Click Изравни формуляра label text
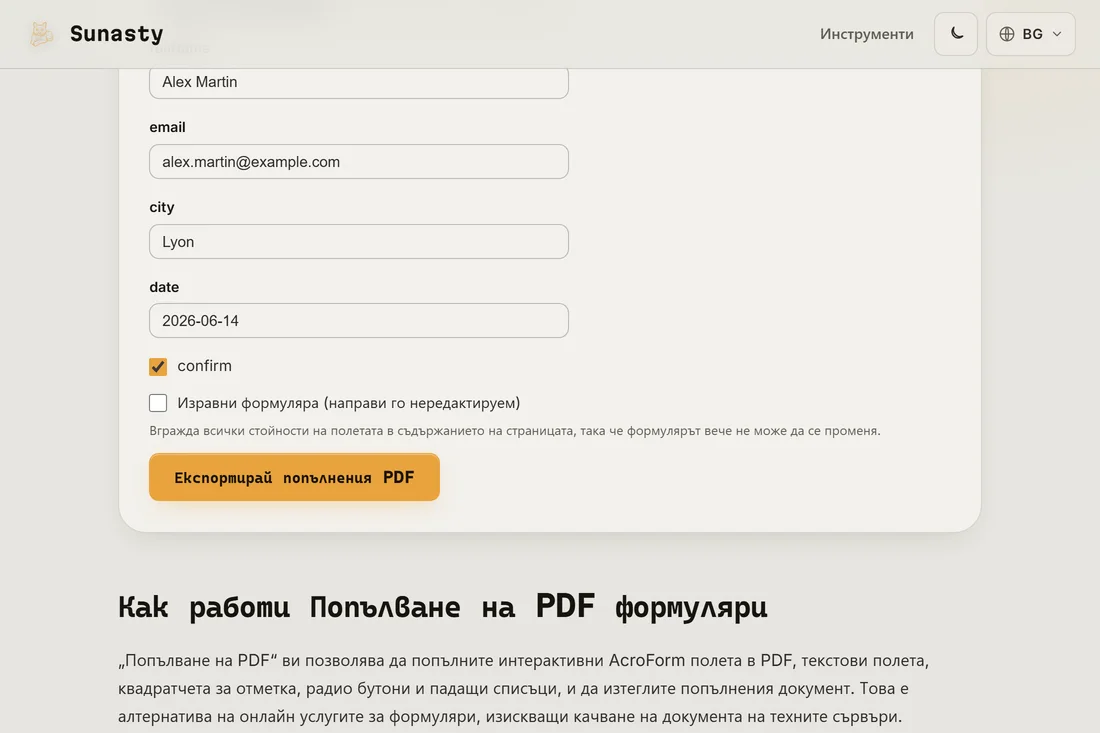Image resolution: width=1100 pixels, height=733 pixels. (349, 403)
